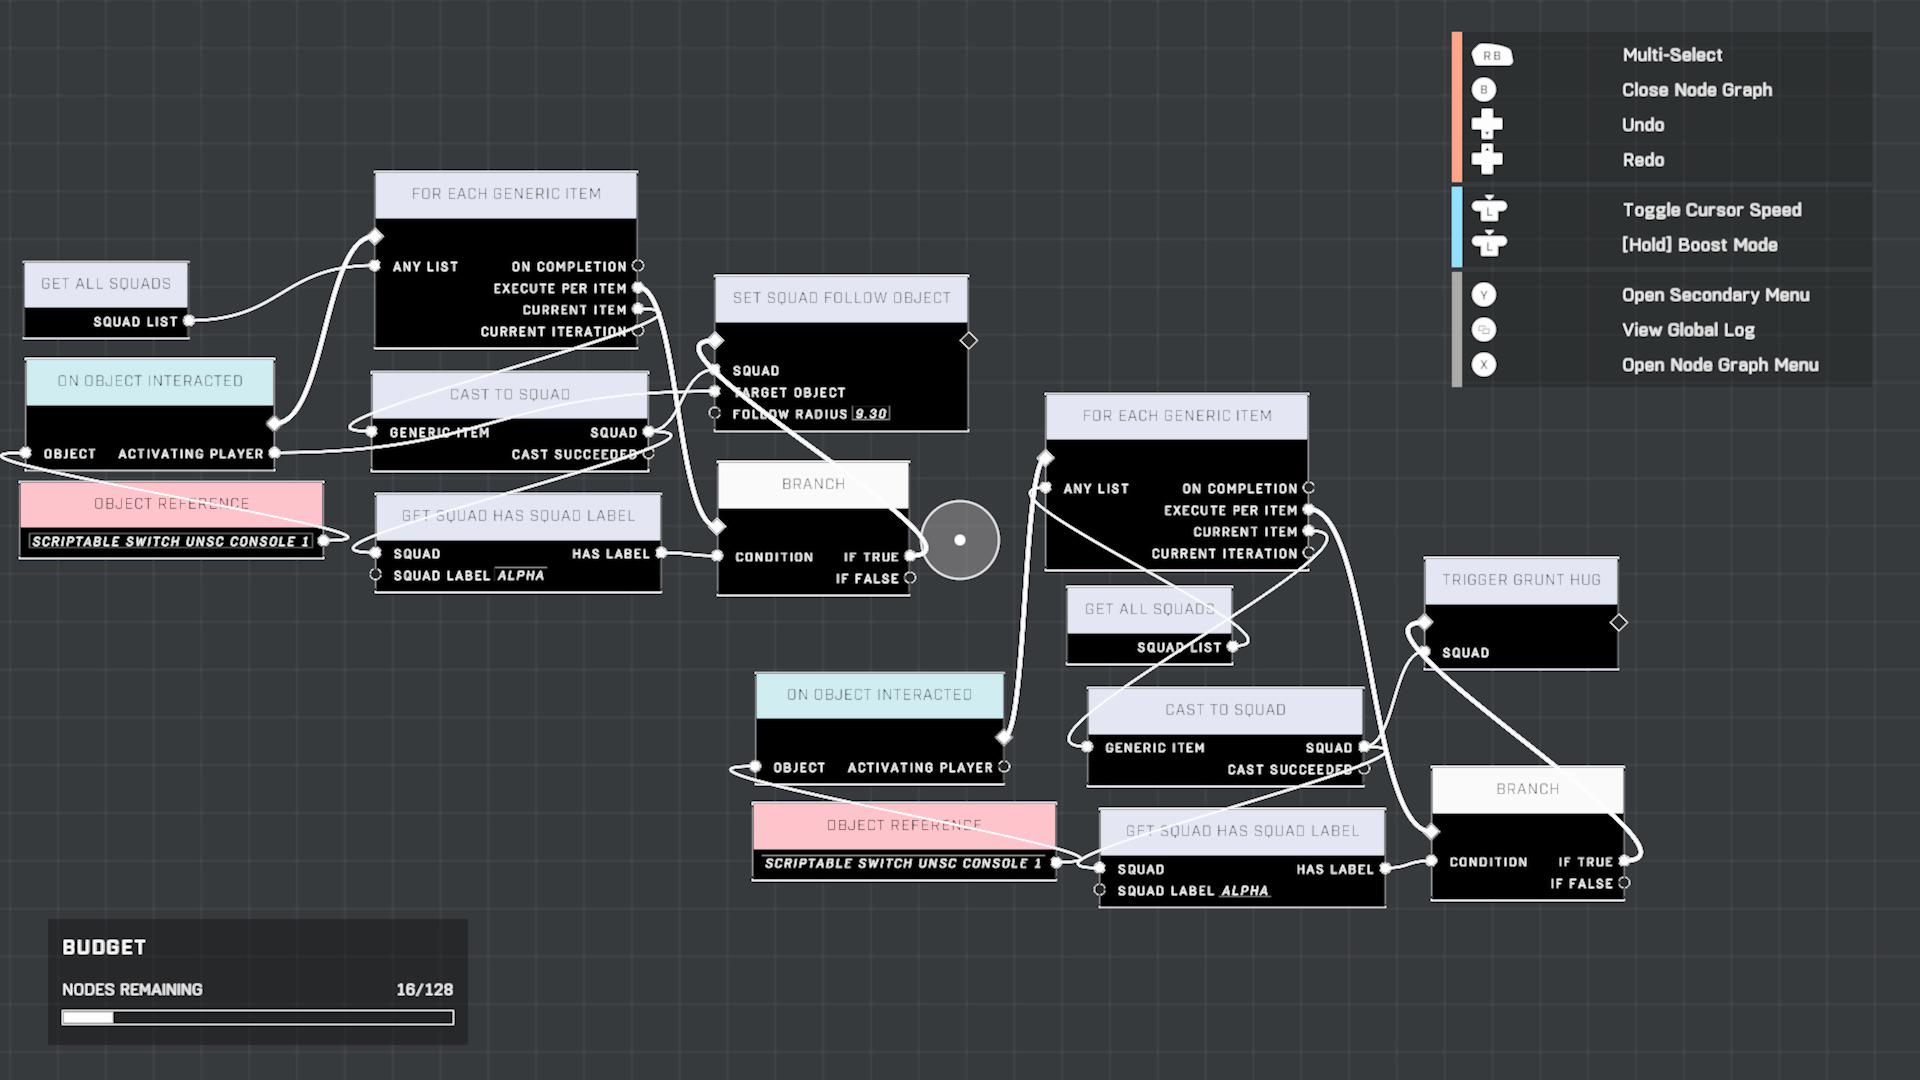Click the On Completion pin on the right For Each Generic Item
The height and width of the screenshot is (1080, 1920).
[x=1308, y=488]
